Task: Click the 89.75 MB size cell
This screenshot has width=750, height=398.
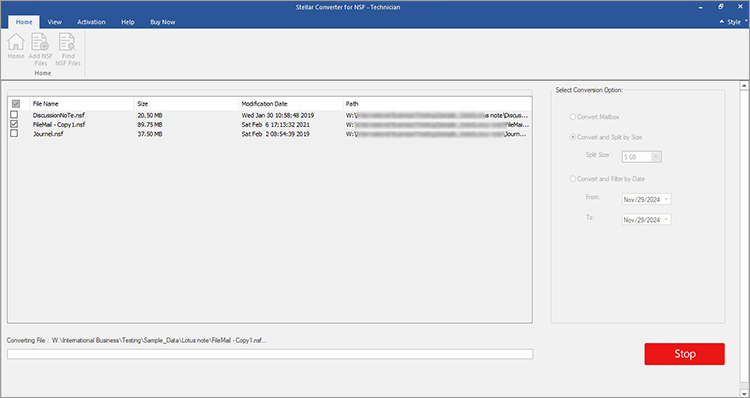Action: [x=150, y=125]
